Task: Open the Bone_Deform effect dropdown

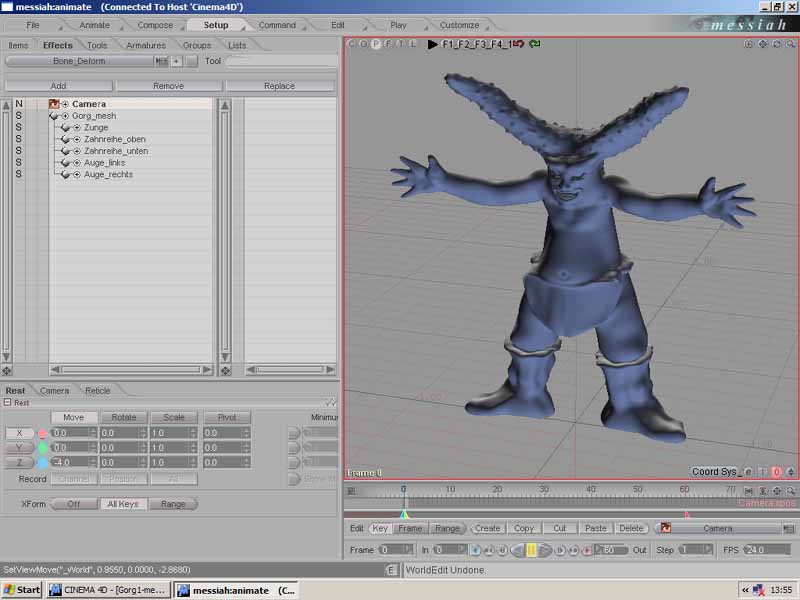Action: [79, 61]
